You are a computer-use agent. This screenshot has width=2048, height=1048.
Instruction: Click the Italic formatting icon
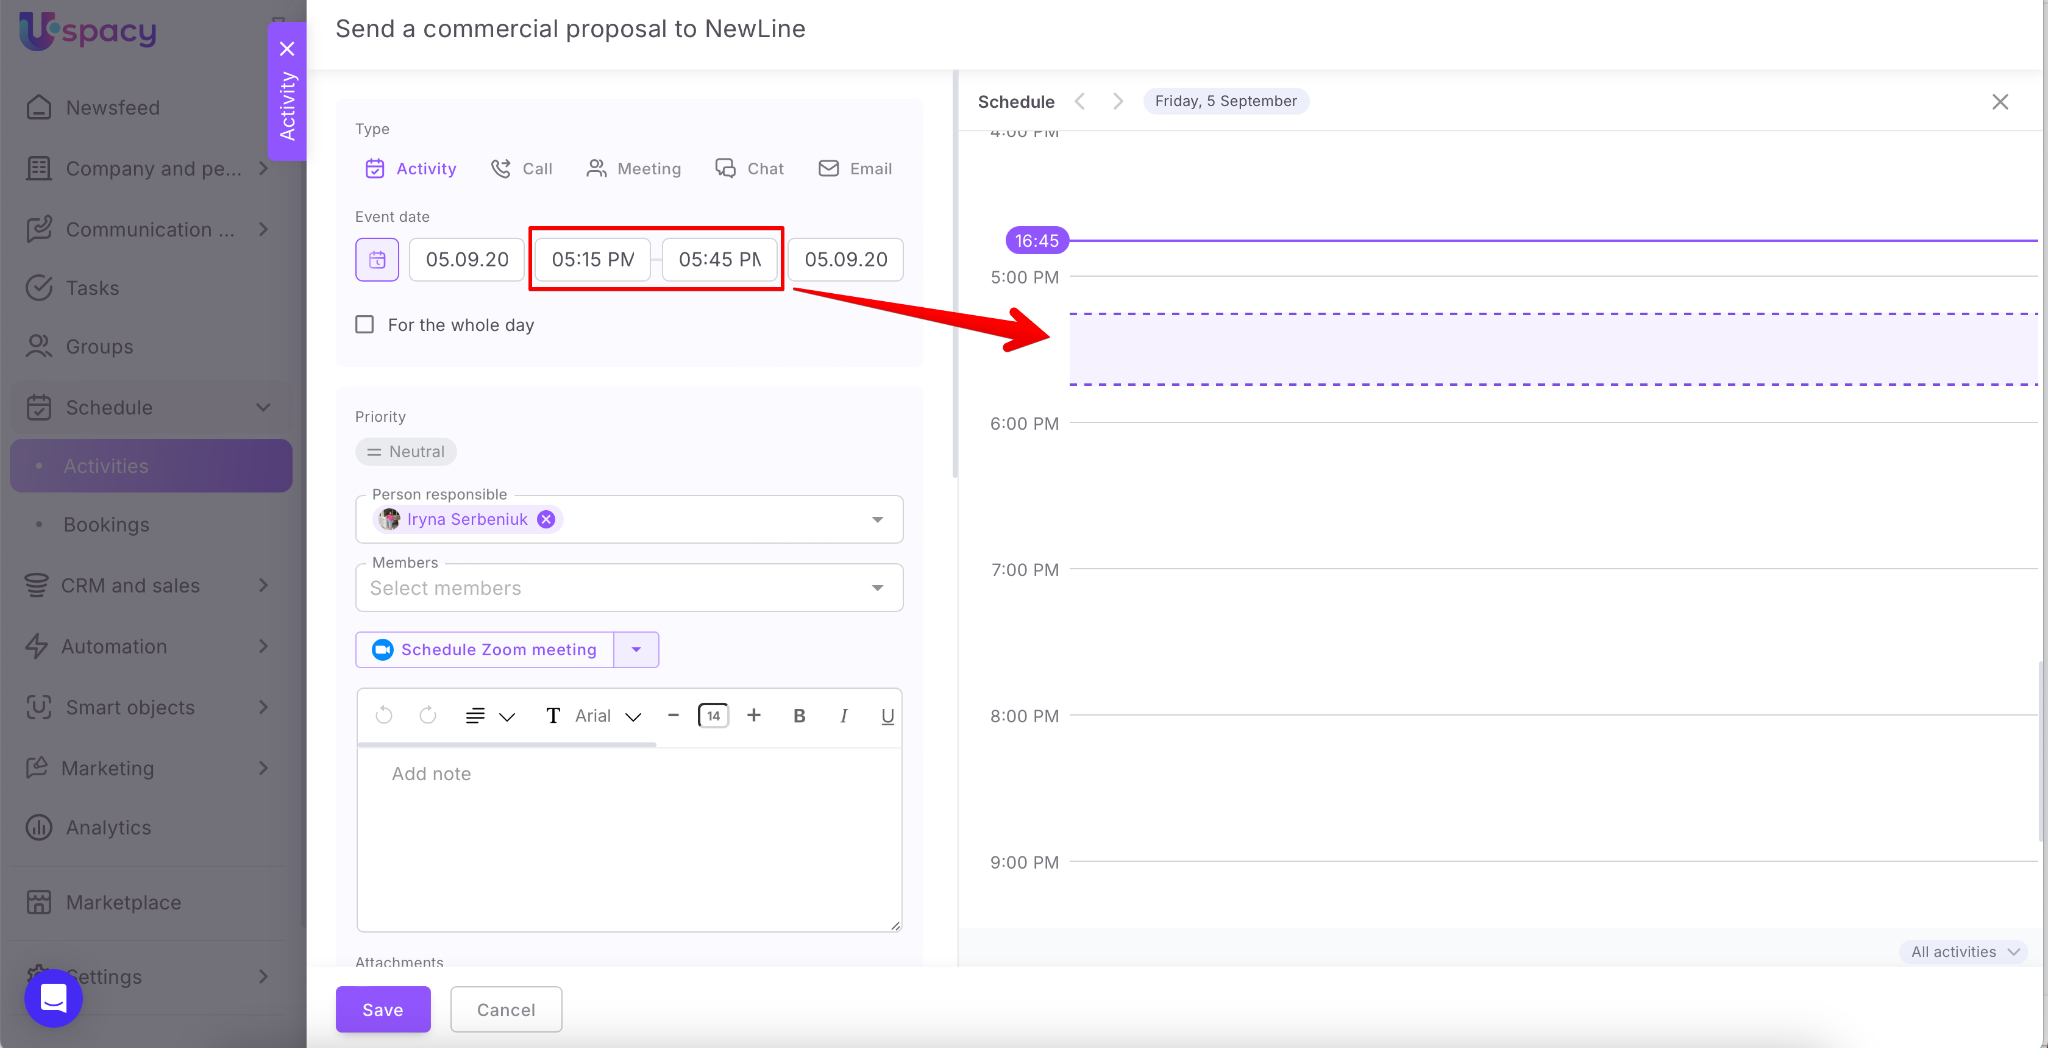click(x=844, y=716)
